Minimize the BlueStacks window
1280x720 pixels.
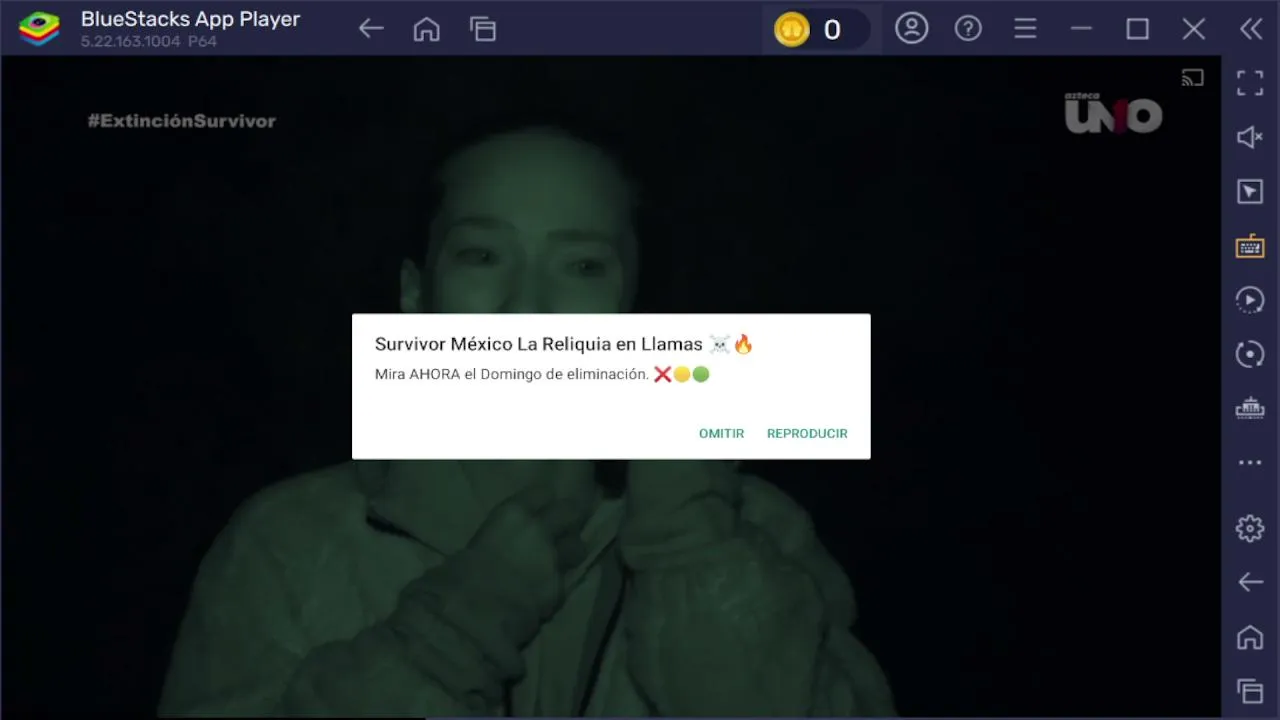(1081, 29)
